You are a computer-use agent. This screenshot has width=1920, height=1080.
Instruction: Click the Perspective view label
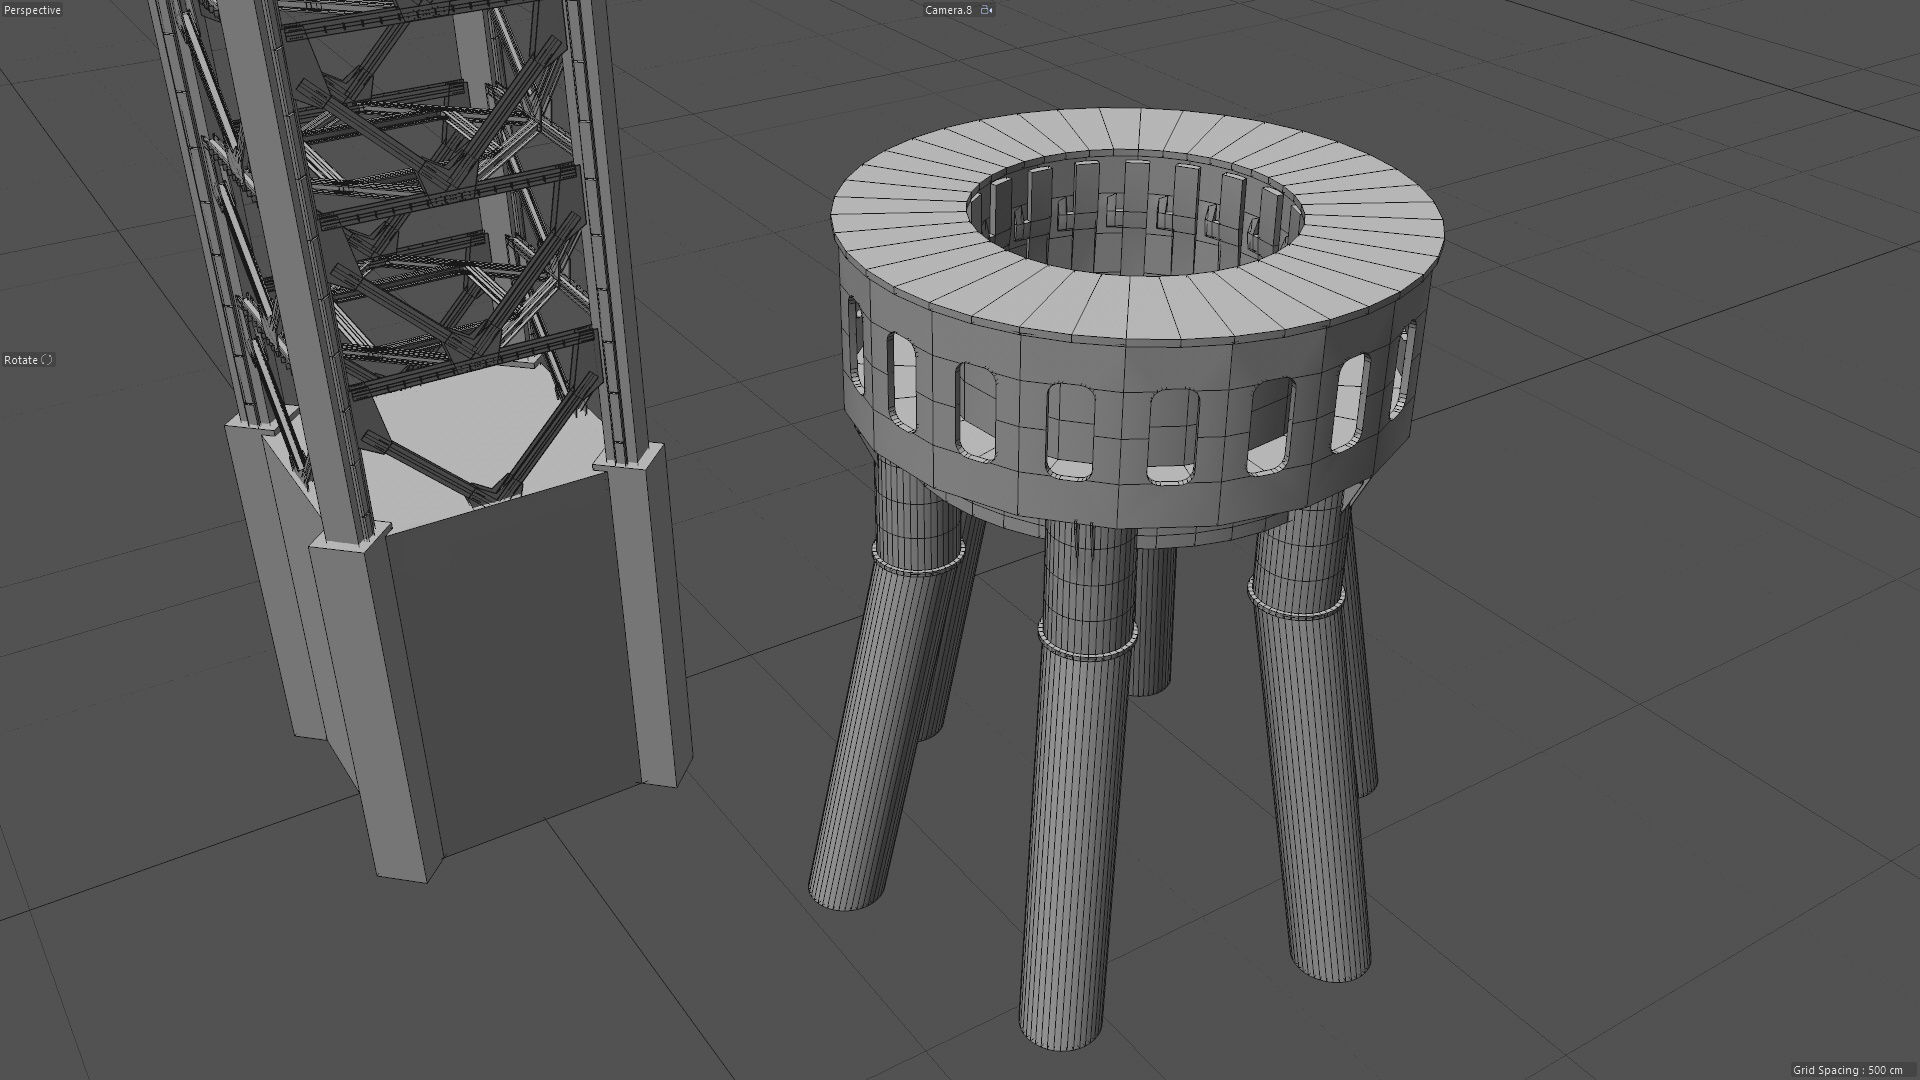[x=32, y=10]
